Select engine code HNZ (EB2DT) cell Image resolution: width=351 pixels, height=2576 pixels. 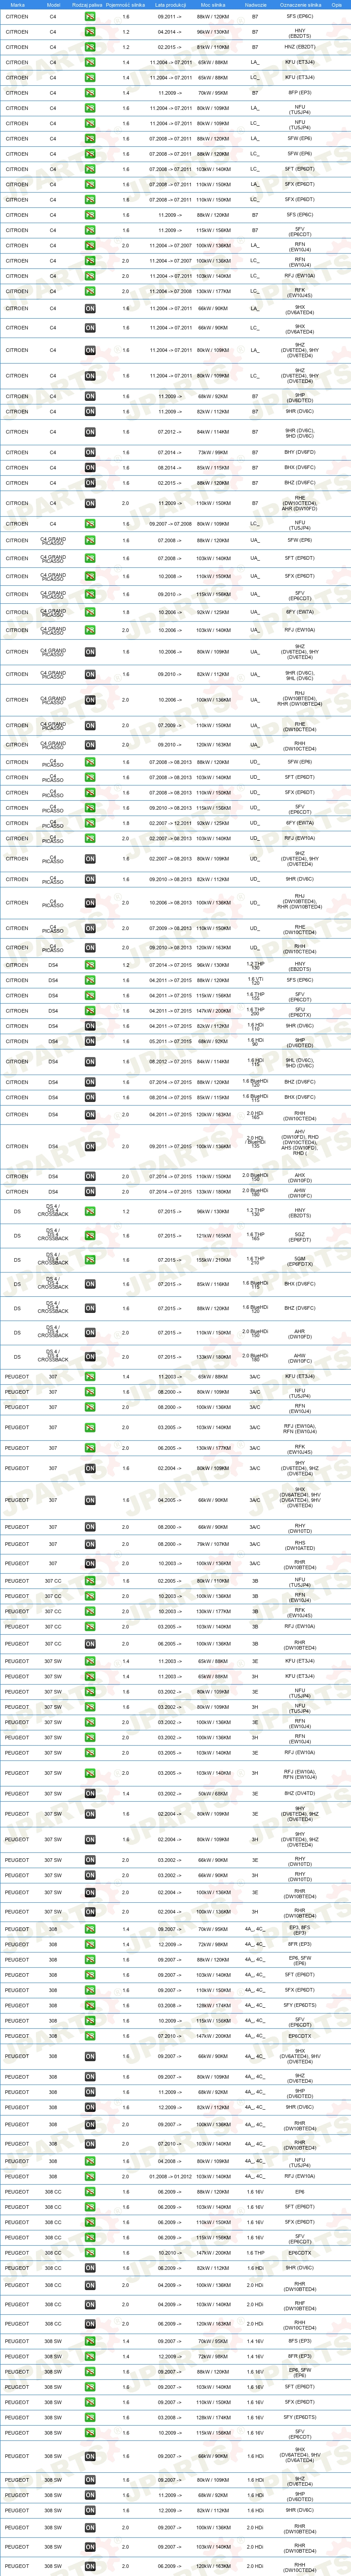coord(299,47)
